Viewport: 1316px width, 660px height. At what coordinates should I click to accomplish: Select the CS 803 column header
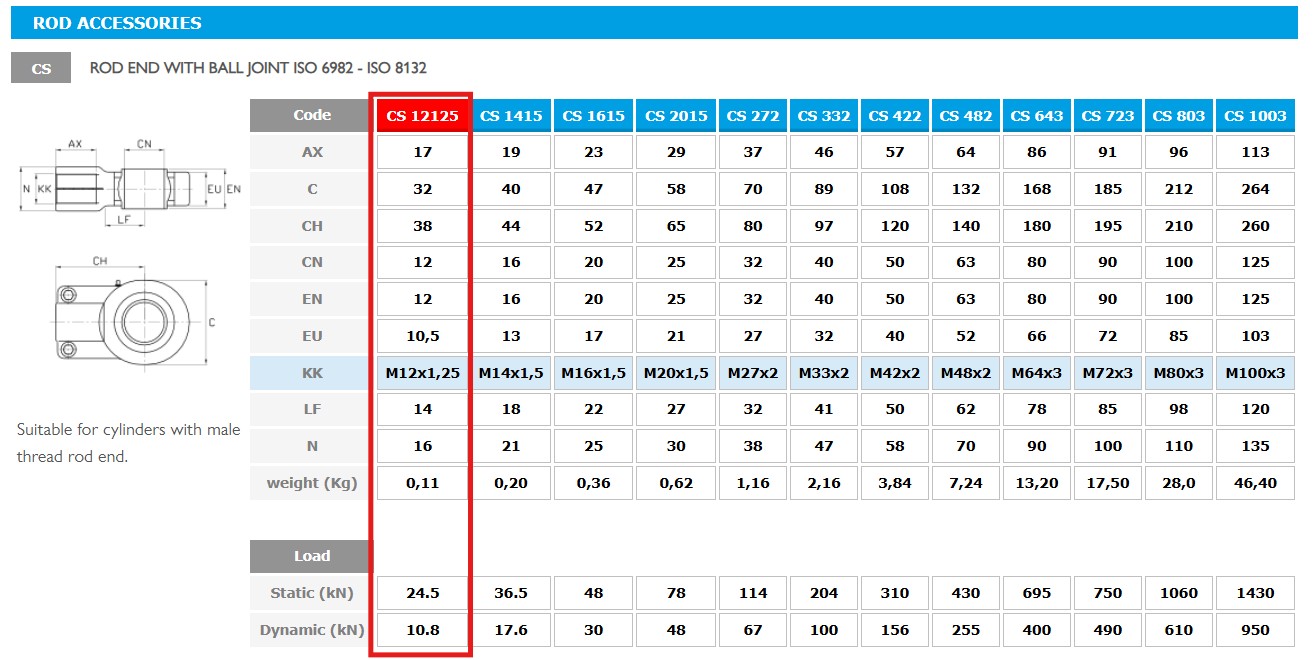click(1179, 115)
